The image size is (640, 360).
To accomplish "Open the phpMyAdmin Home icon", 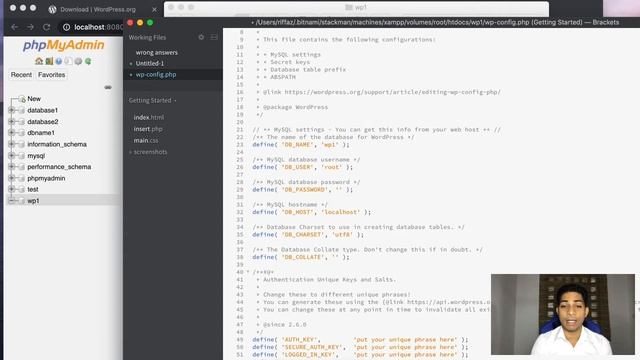I will click(x=39, y=61).
